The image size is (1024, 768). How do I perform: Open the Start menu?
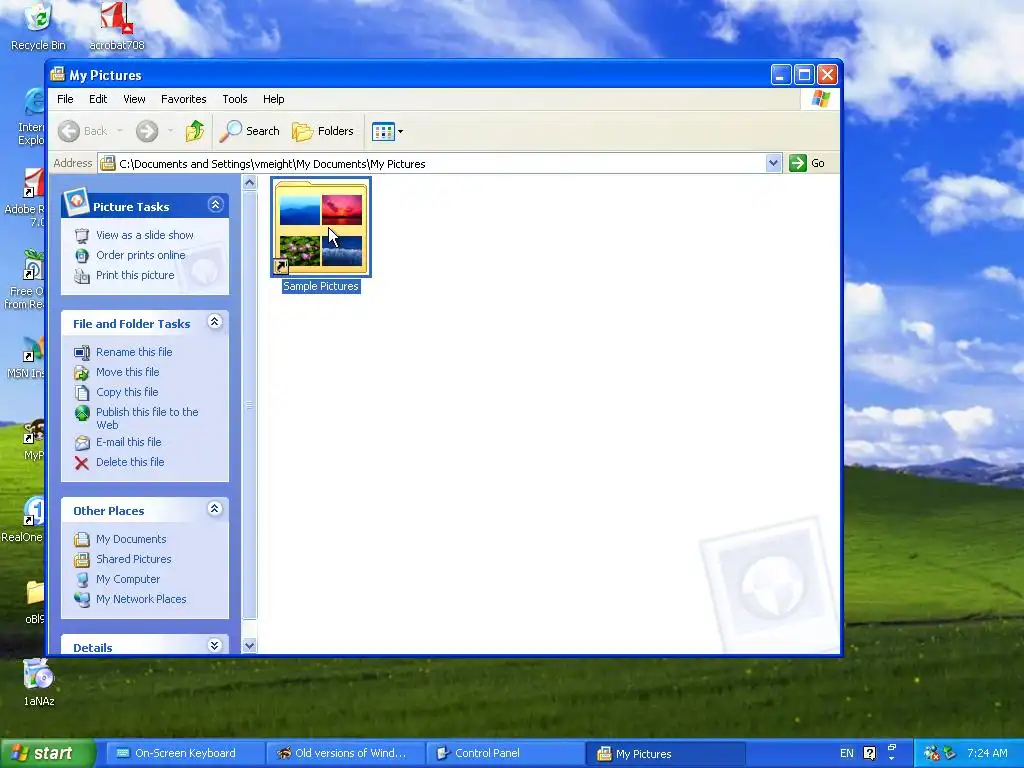coord(47,754)
